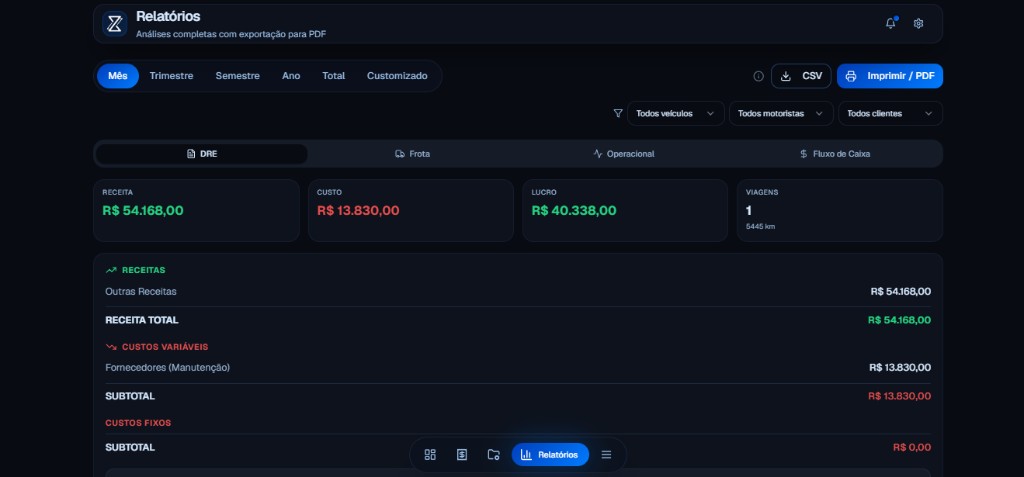Click the Receita card value R$ 54.168,00
1024x477 pixels.
143,210
